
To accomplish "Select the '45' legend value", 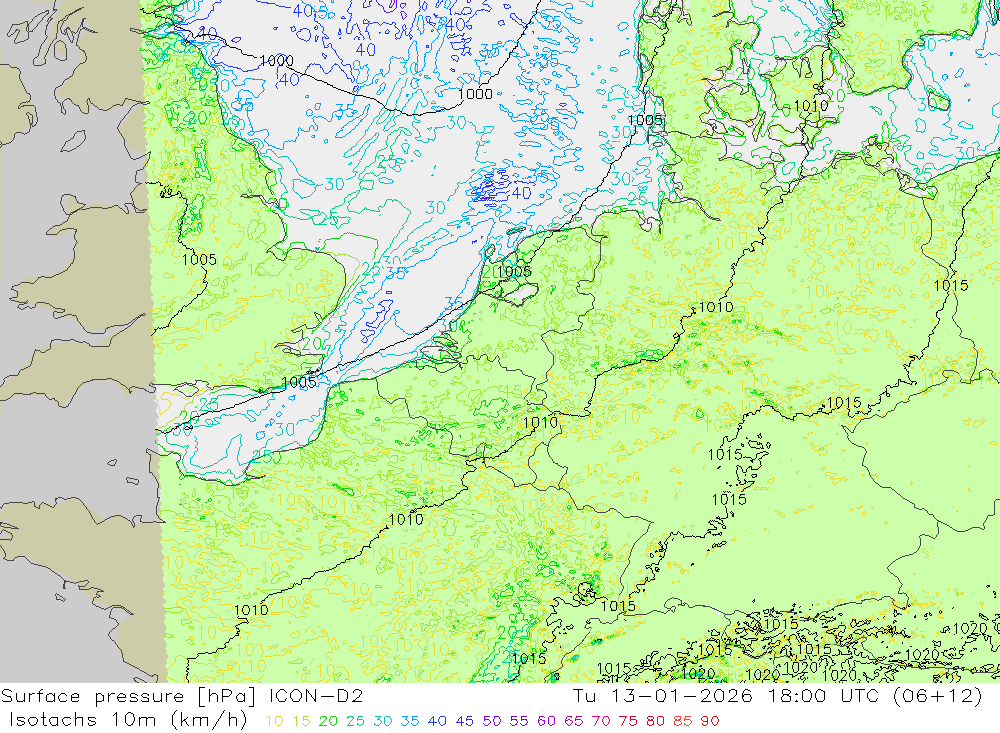I will point(464,722).
